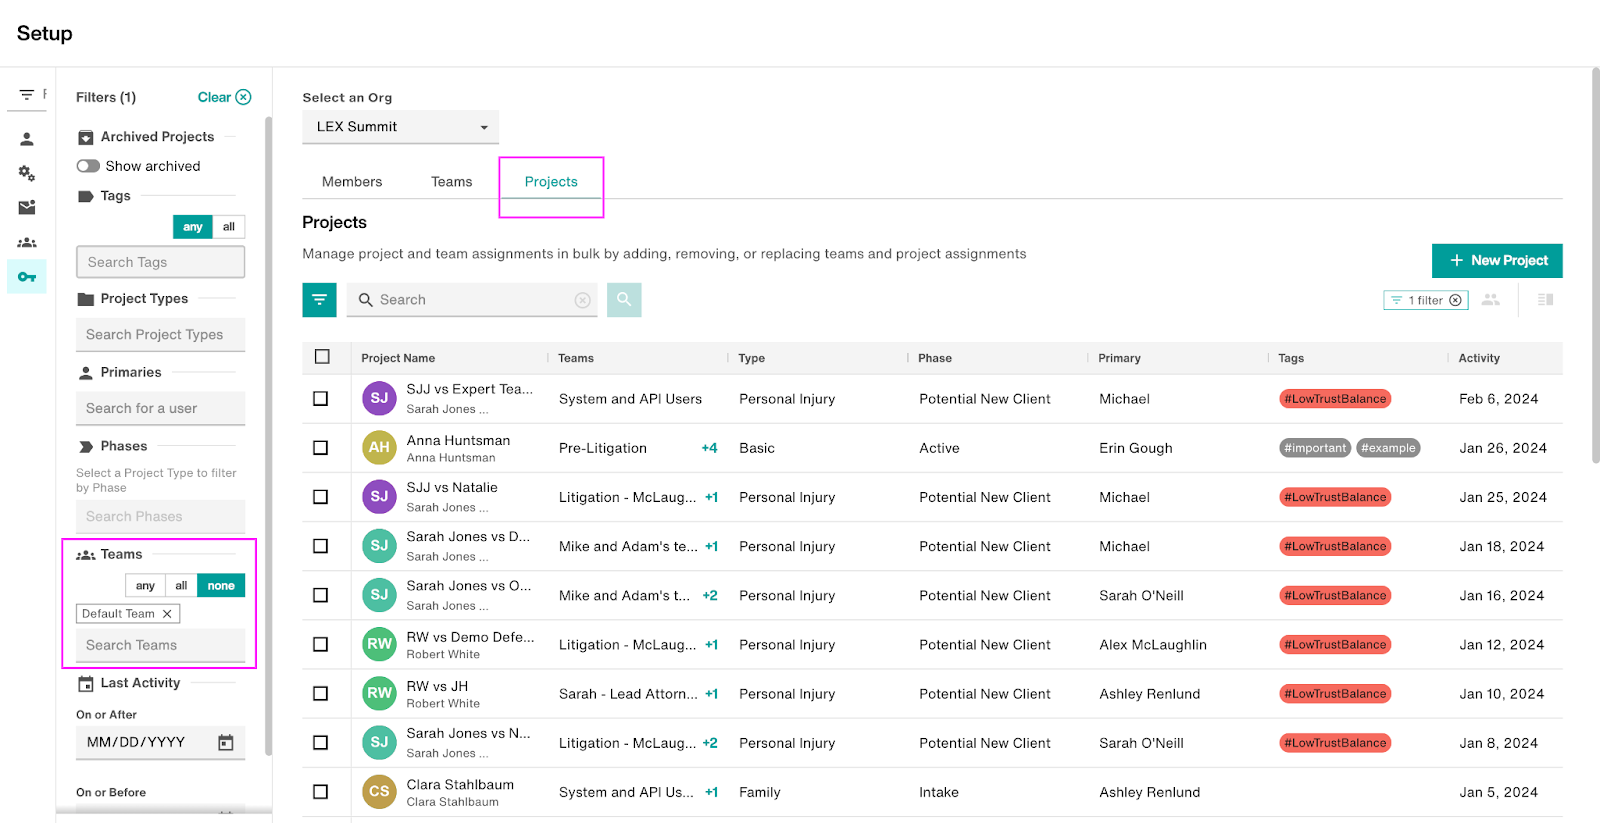1600x823 pixels.
Task: Open the gears settings sidebar icon
Action: point(27,173)
